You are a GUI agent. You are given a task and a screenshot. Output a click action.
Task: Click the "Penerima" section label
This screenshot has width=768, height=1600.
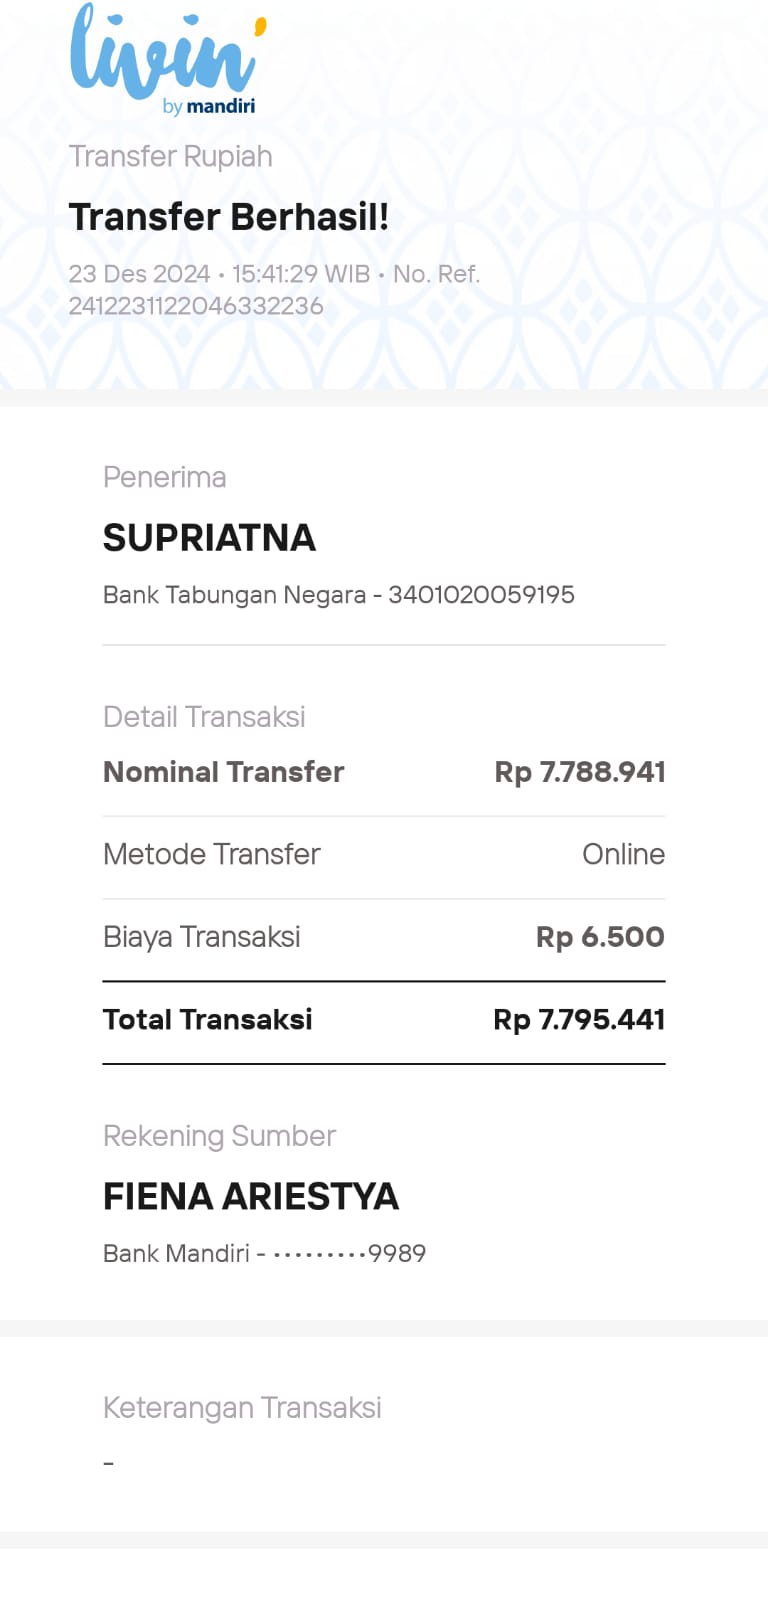coord(164,478)
